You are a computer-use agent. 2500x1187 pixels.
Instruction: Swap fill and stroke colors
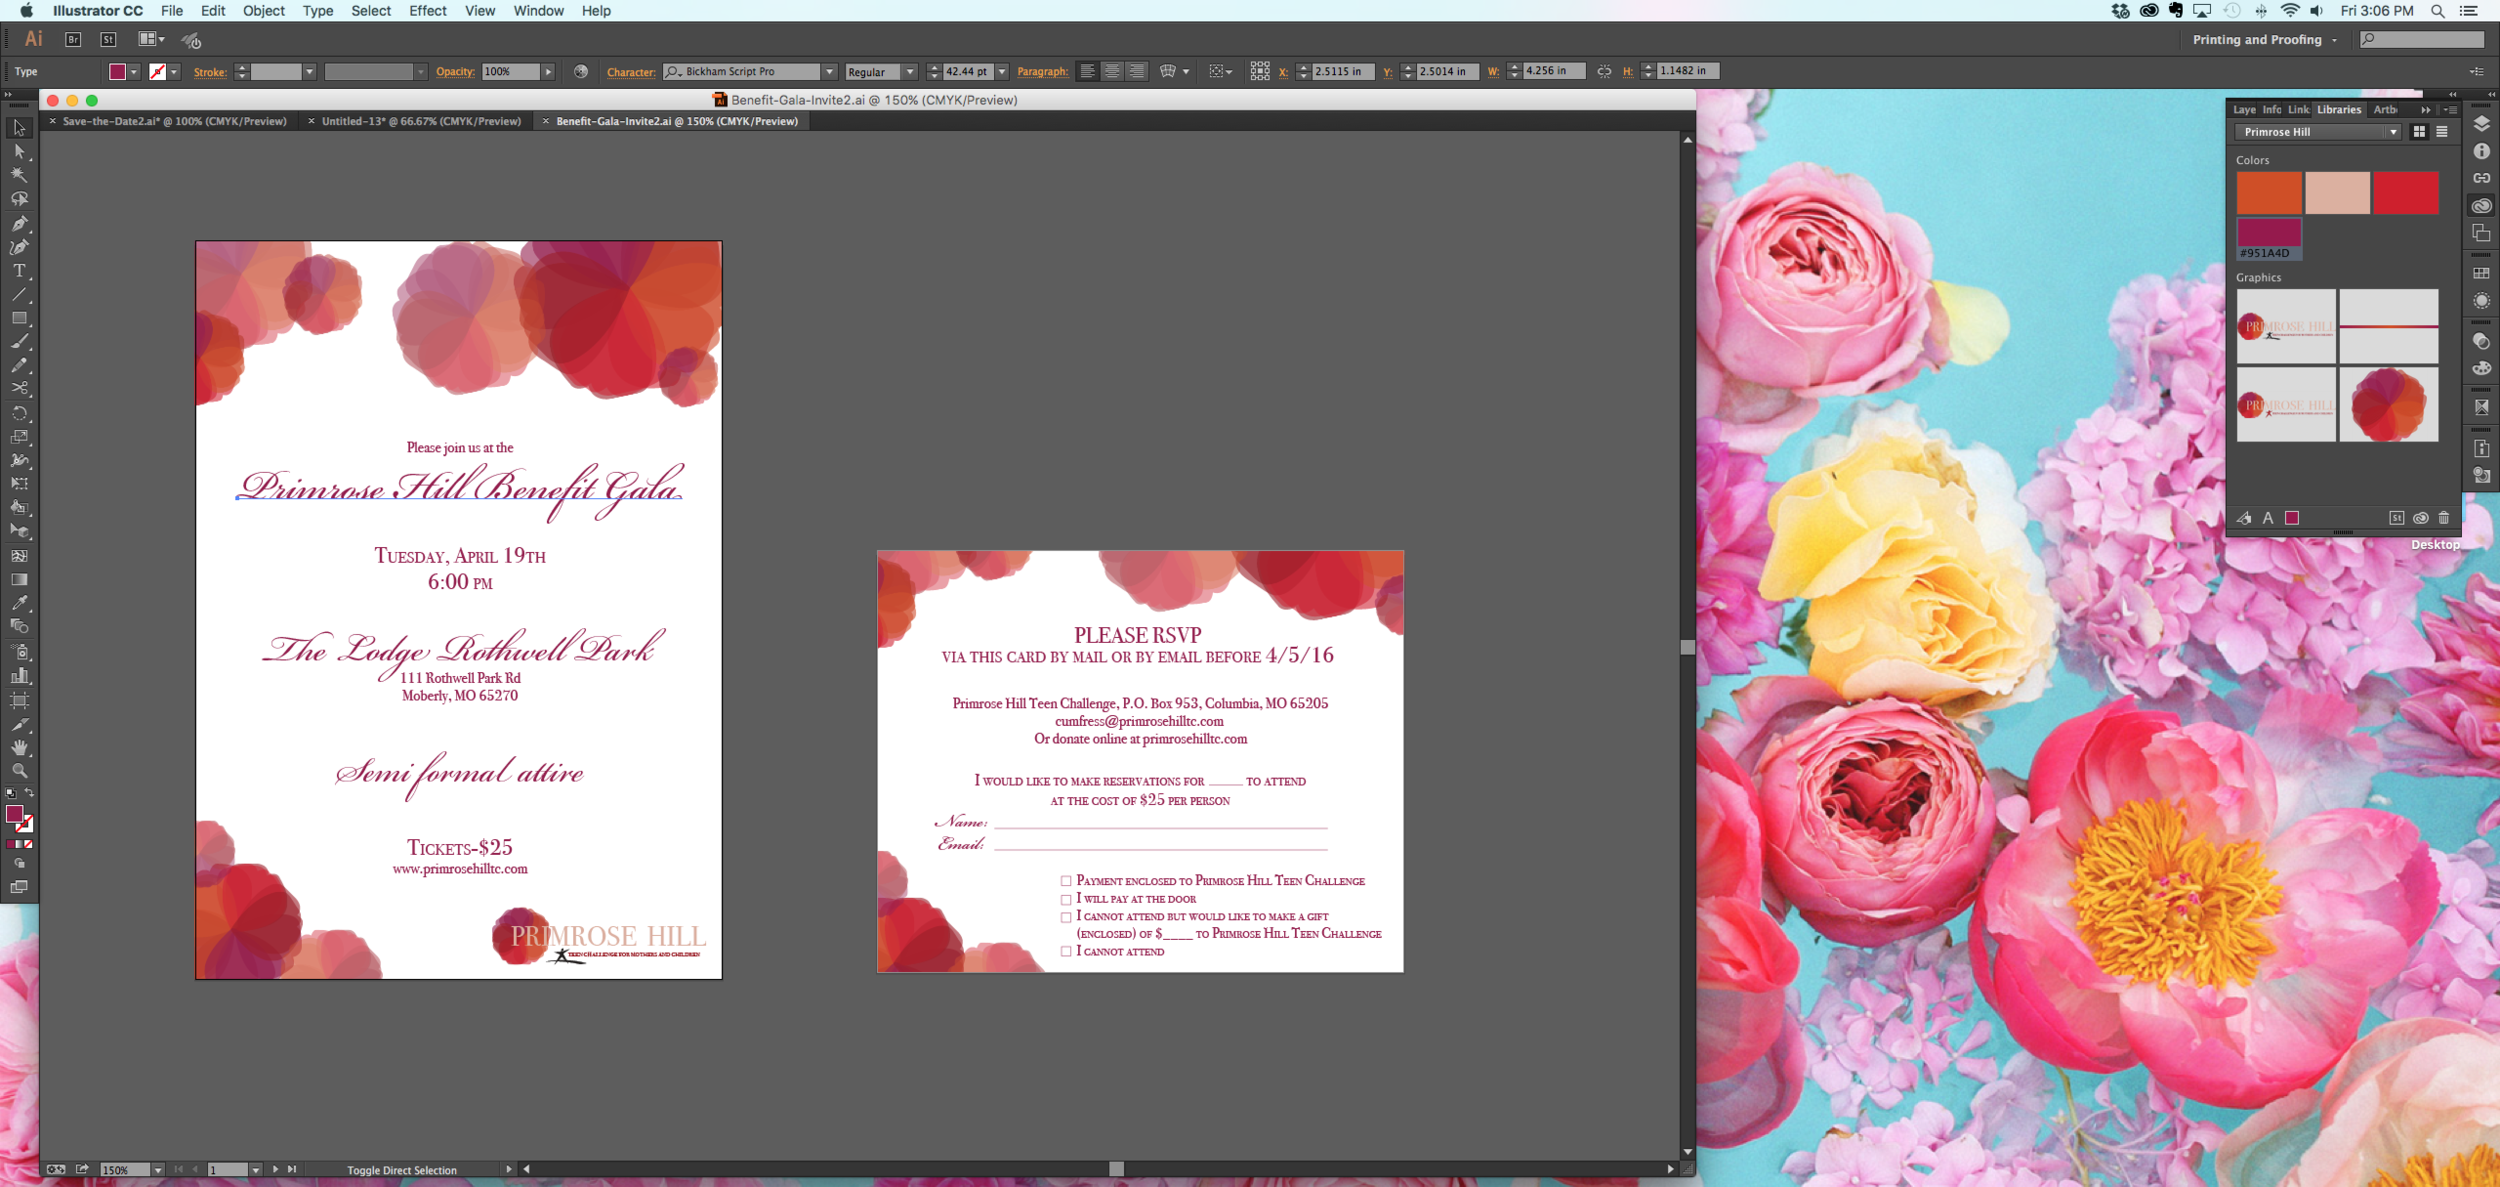(30, 793)
